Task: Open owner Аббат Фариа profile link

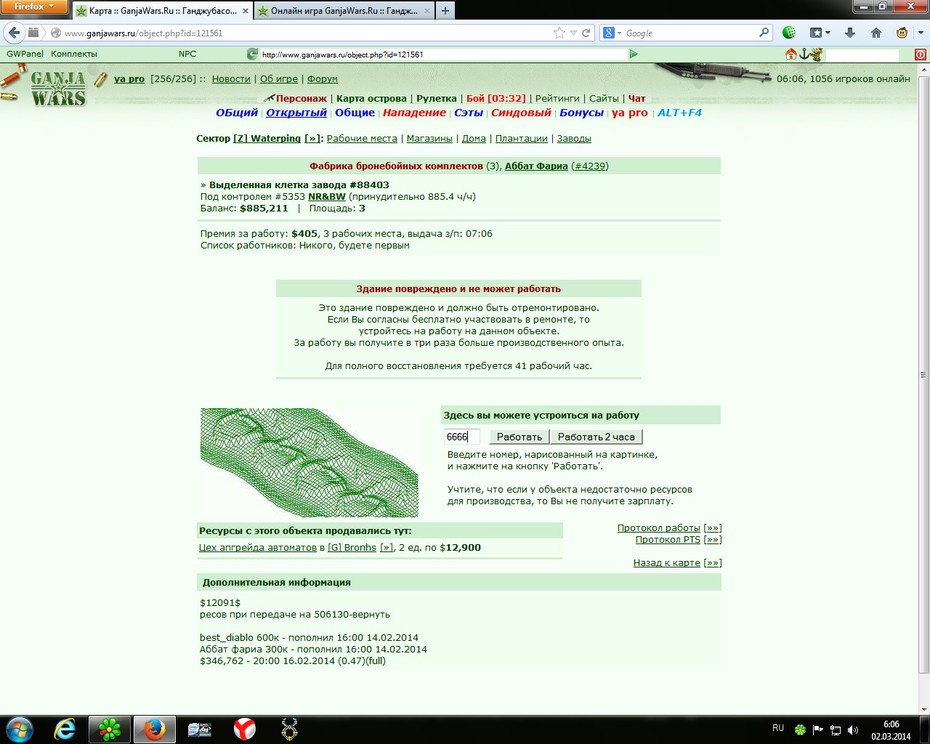Action: 536,166
